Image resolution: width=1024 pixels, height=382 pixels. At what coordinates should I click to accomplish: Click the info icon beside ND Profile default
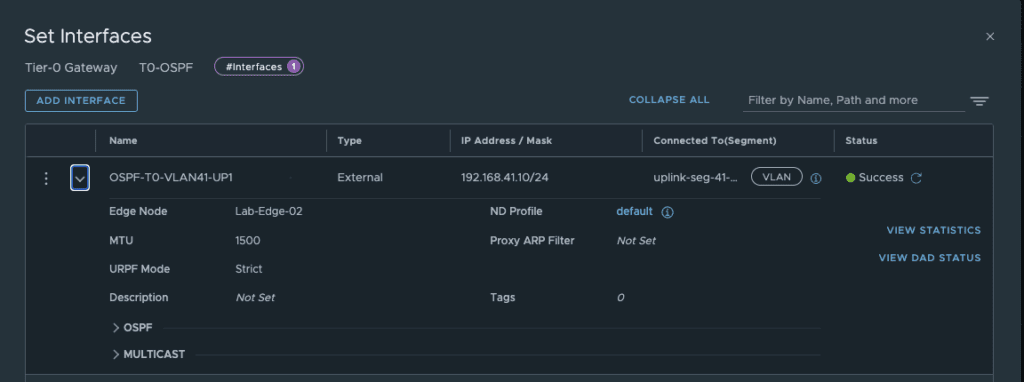click(x=667, y=212)
